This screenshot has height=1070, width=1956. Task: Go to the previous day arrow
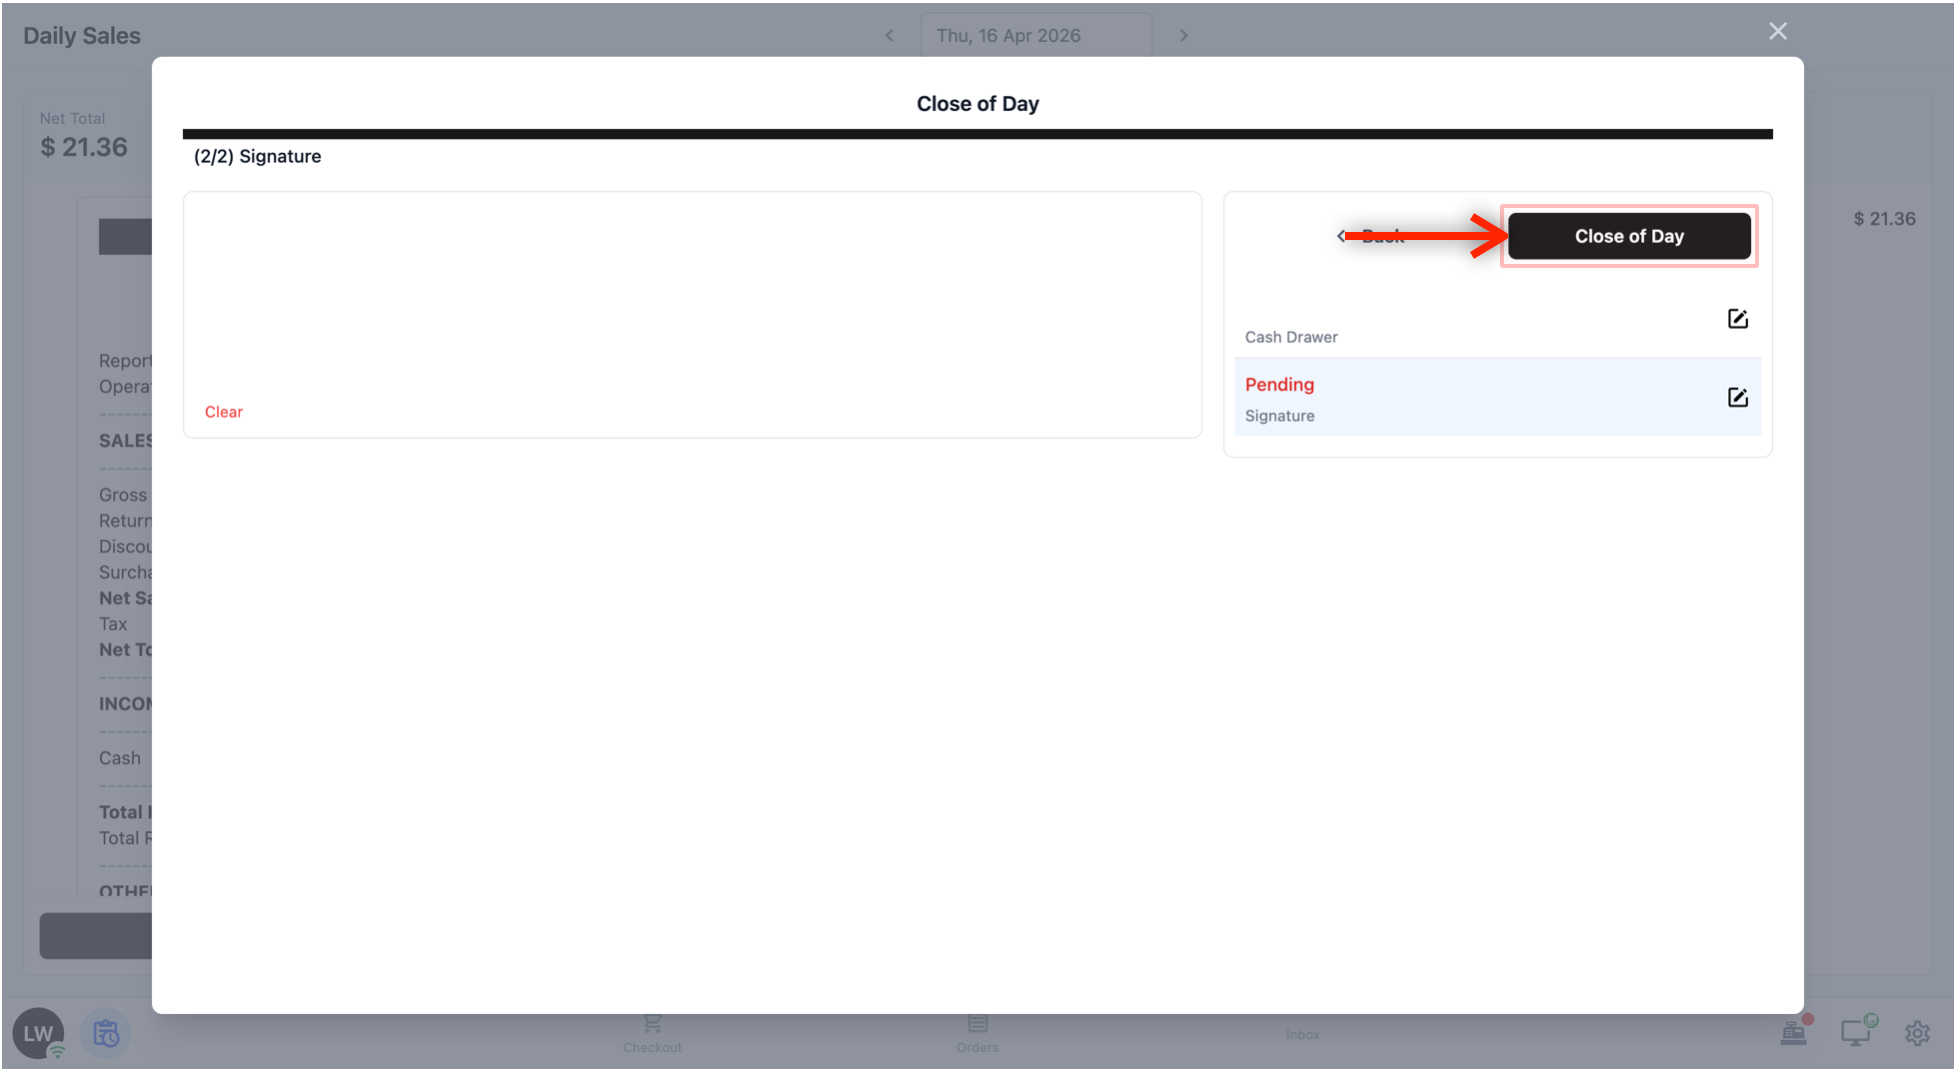889,36
